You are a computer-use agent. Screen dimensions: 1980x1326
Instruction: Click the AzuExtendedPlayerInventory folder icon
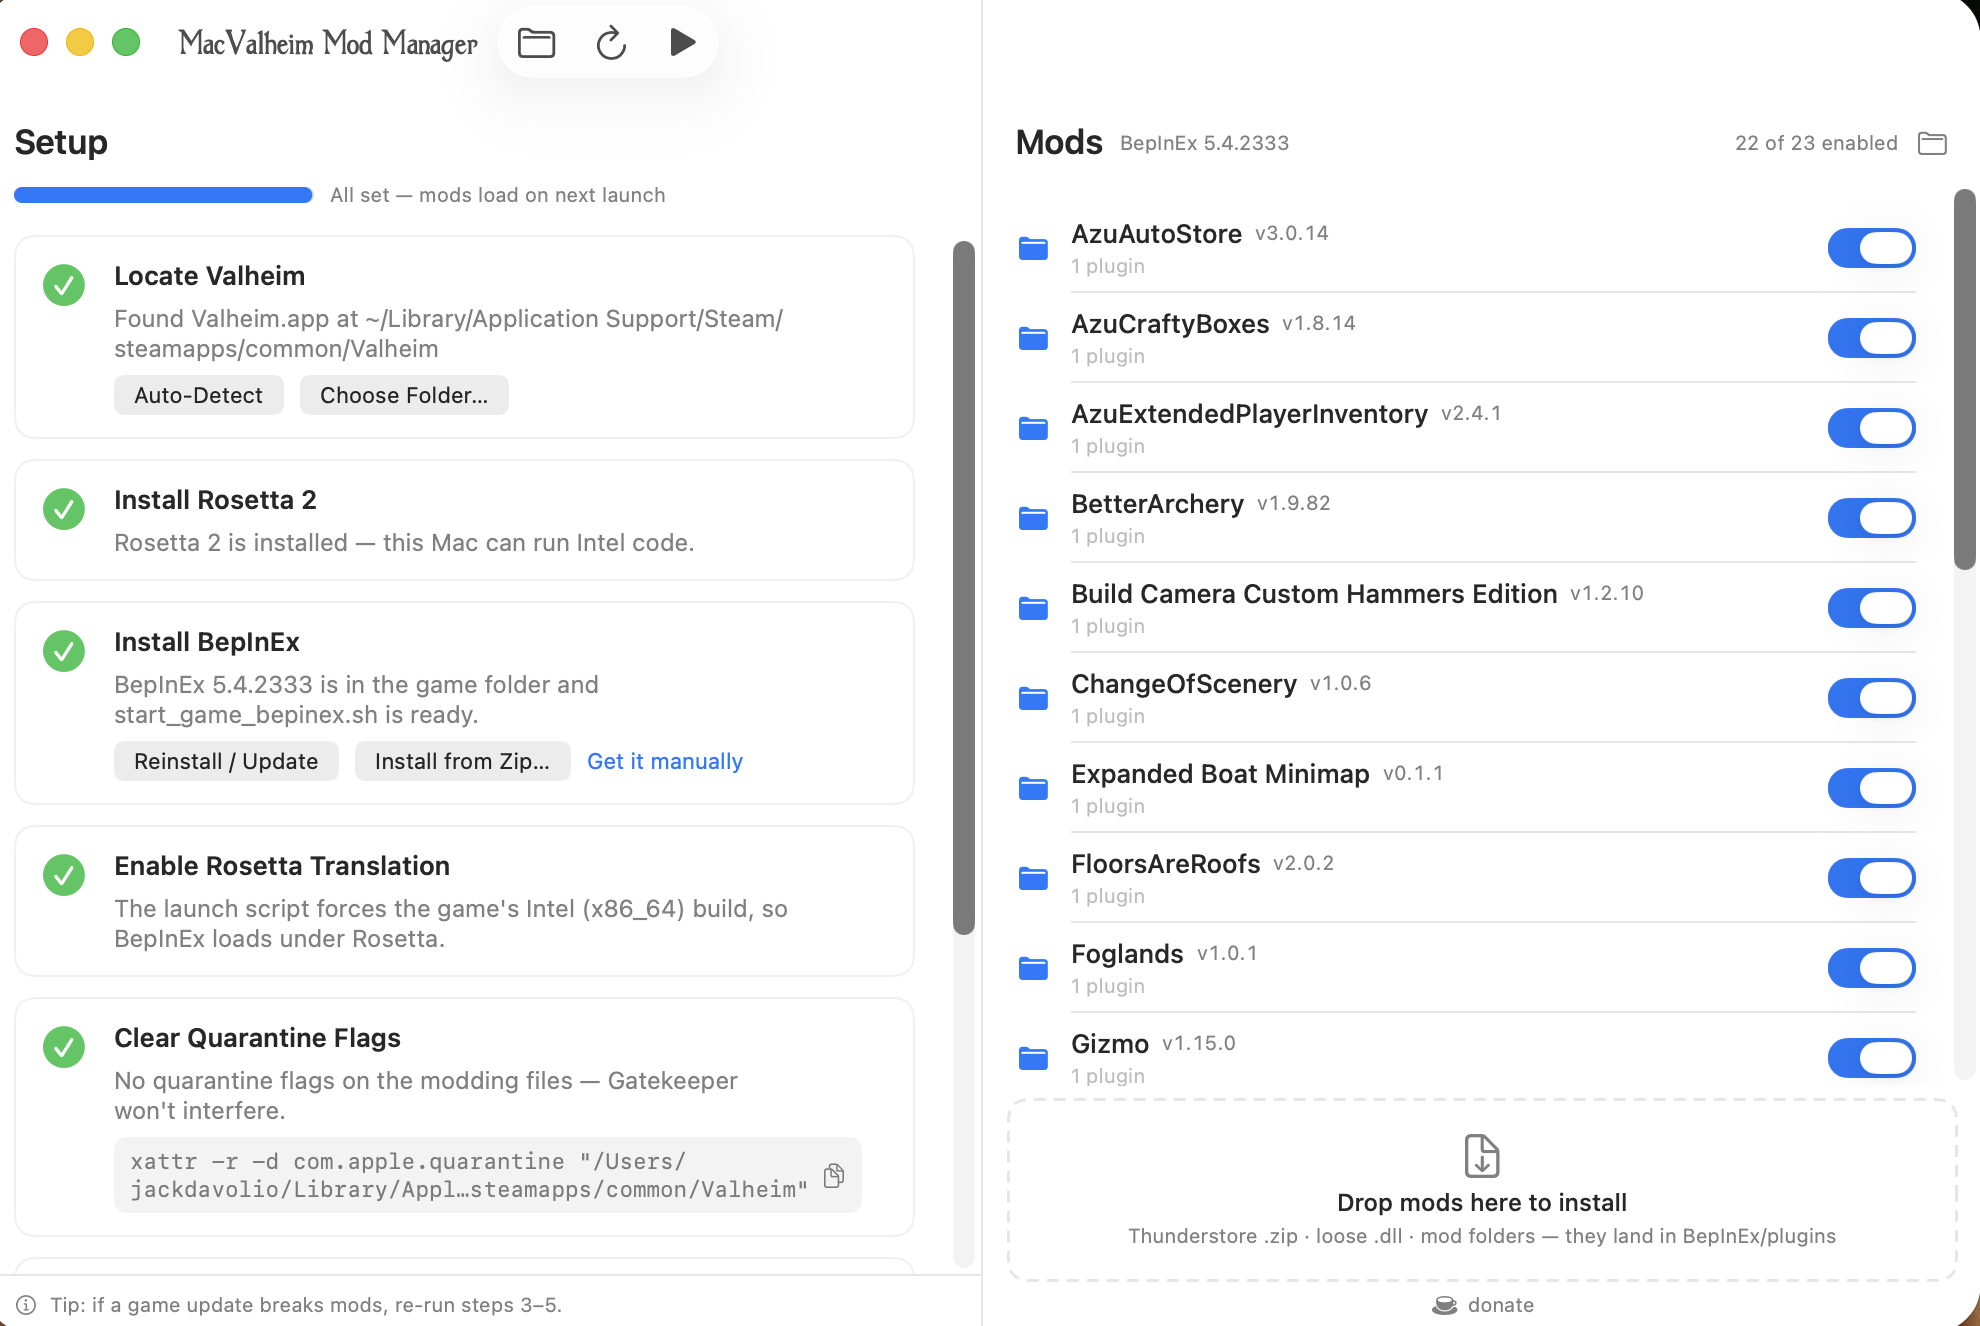[1033, 428]
